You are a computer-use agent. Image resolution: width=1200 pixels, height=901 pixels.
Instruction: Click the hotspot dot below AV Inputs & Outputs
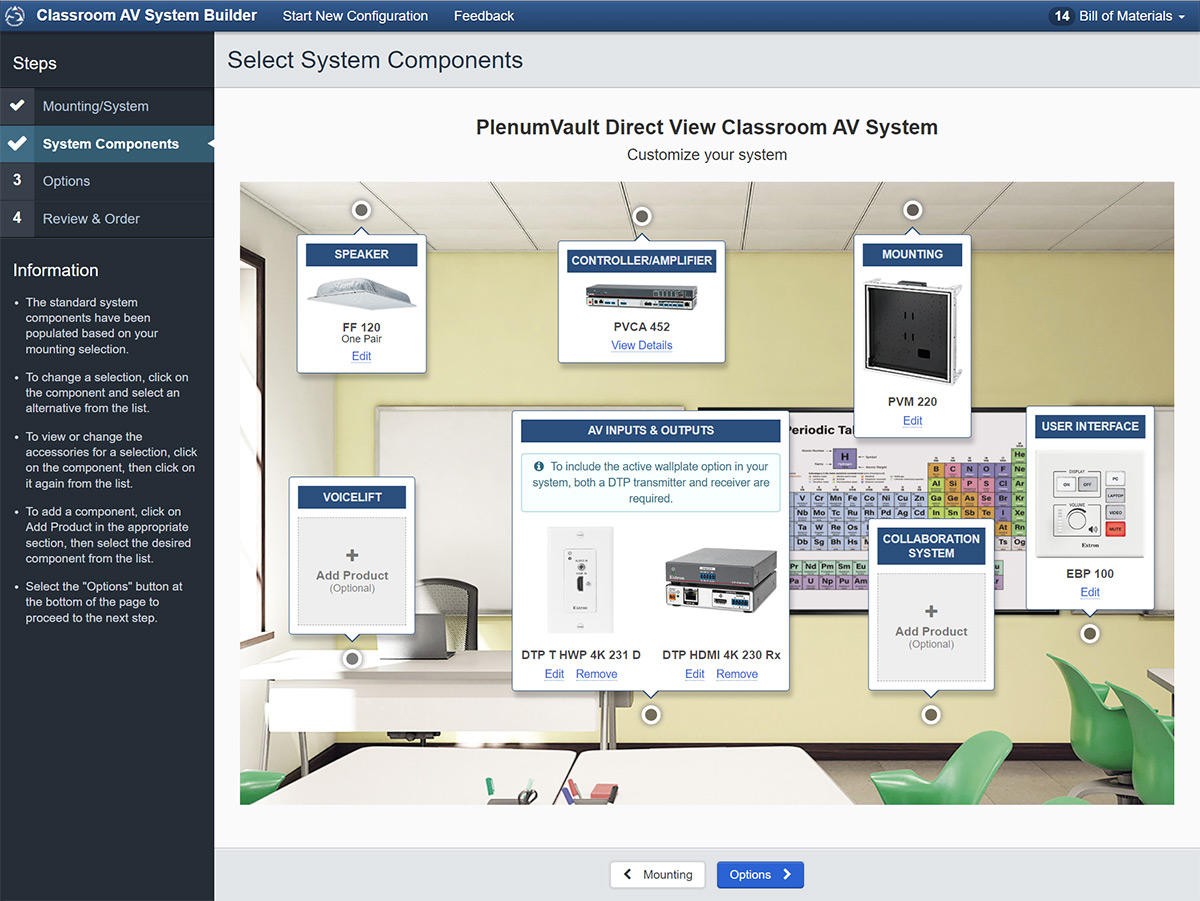tap(651, 715)
